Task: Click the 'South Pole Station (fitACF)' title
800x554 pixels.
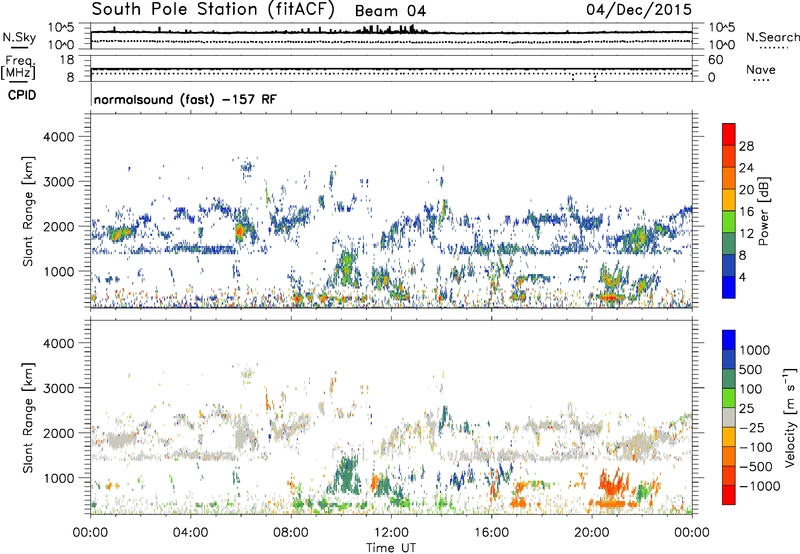Action: pos(213,9)
